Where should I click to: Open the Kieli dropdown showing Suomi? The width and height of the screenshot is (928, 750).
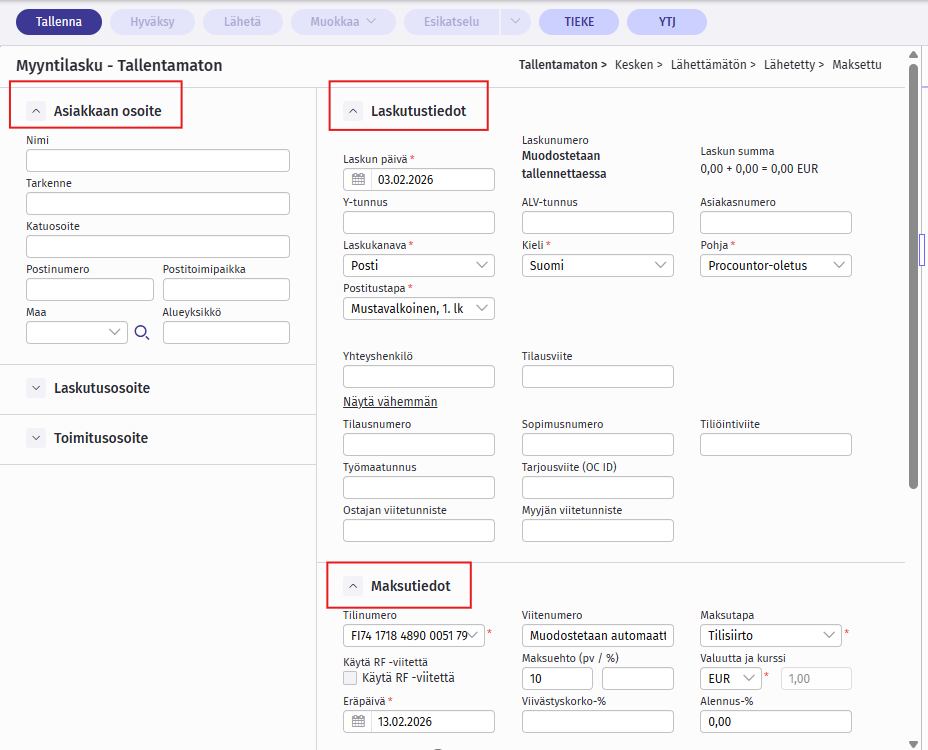coord(597,265)
